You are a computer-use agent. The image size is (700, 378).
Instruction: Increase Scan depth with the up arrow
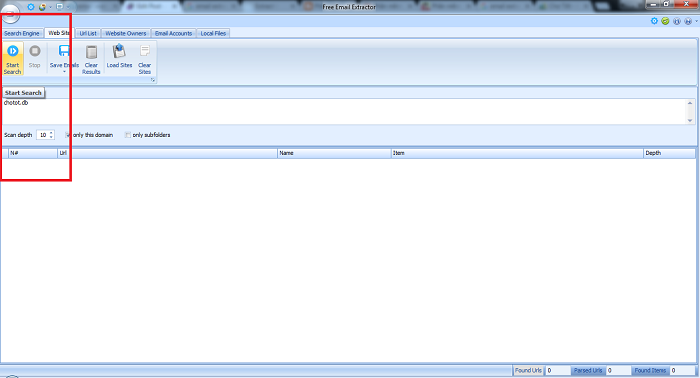[x=51, y=133]
